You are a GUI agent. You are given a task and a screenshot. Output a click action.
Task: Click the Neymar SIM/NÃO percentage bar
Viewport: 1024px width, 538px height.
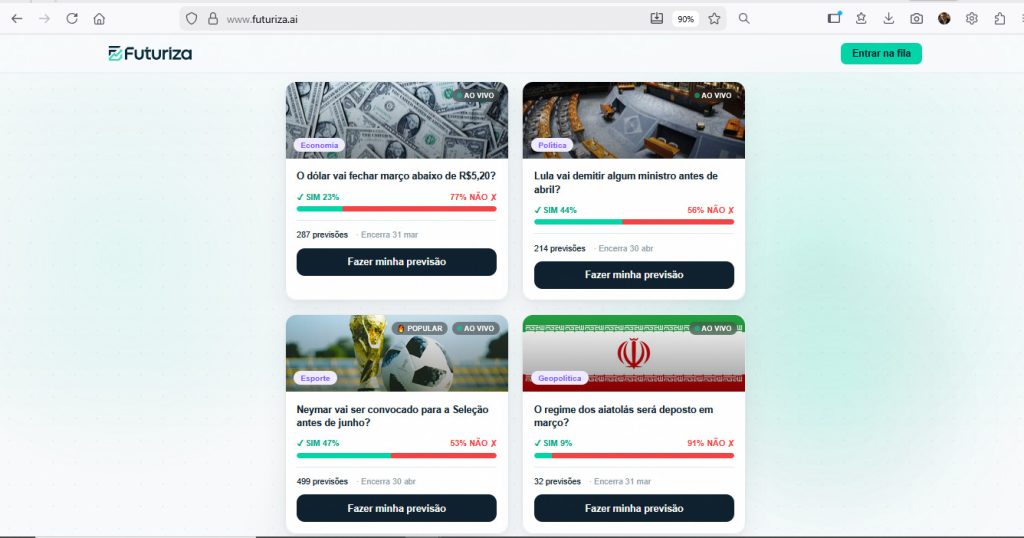[396, 456]
